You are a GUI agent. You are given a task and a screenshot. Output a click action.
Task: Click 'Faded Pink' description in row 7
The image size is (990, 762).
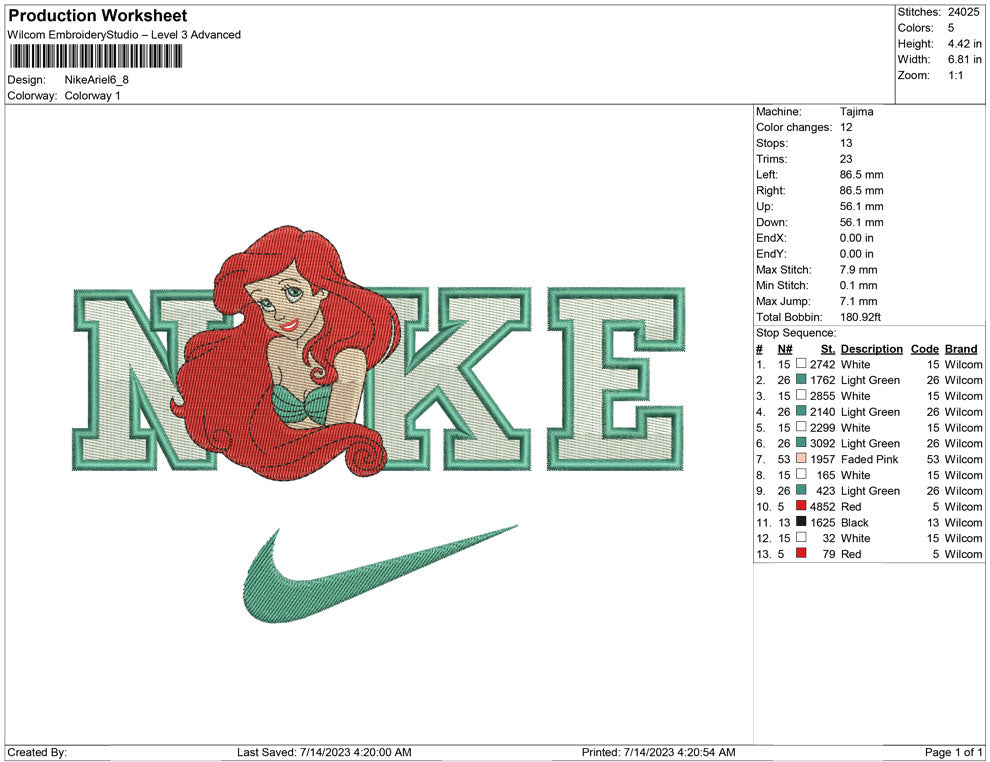point(869,459)
